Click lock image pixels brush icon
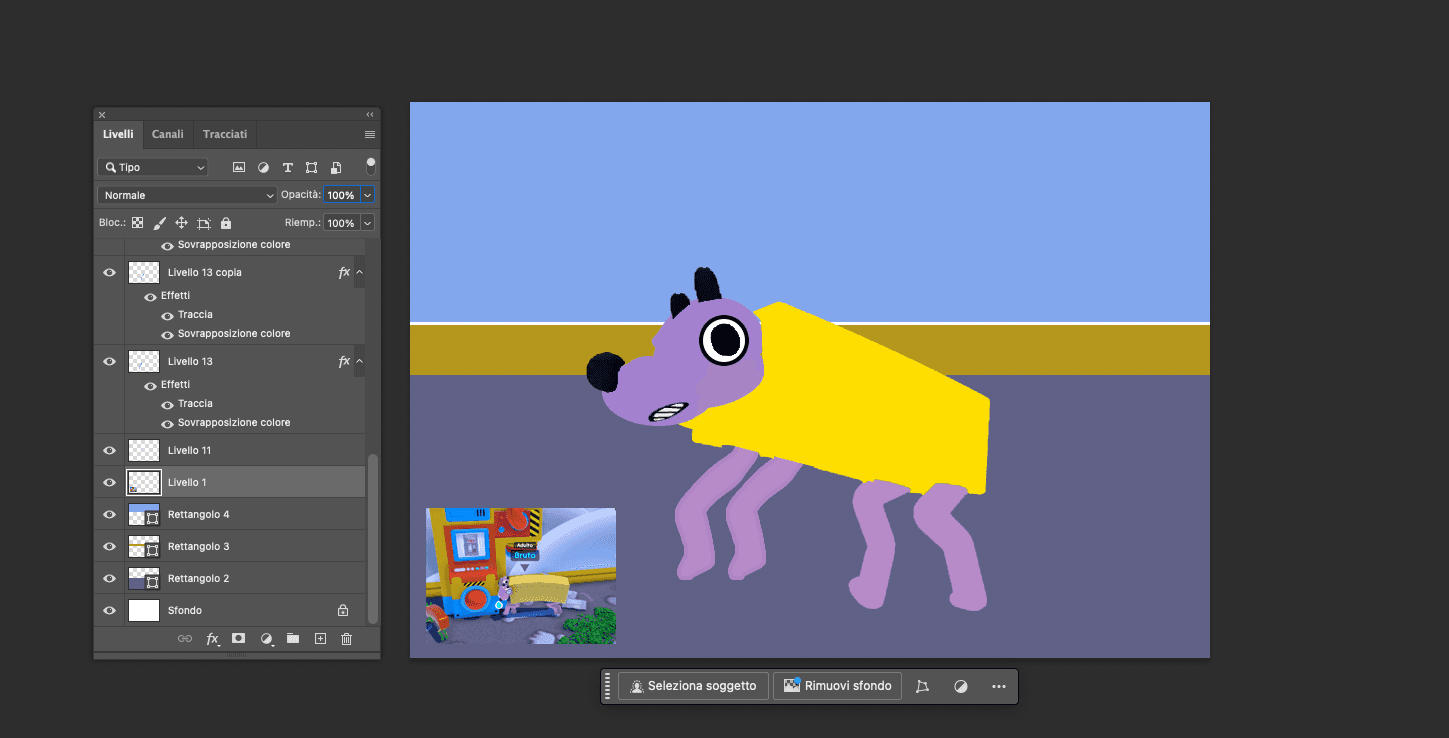1449x738 pixels. click(159, 223)
